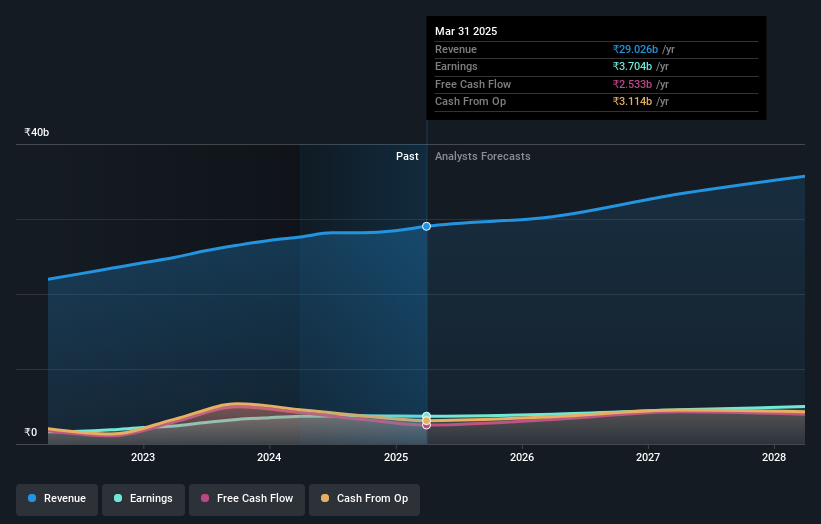The width and height of the screenshot is (821, 524).
Task: Click the 'Past' section label
Action: [407, 157]
